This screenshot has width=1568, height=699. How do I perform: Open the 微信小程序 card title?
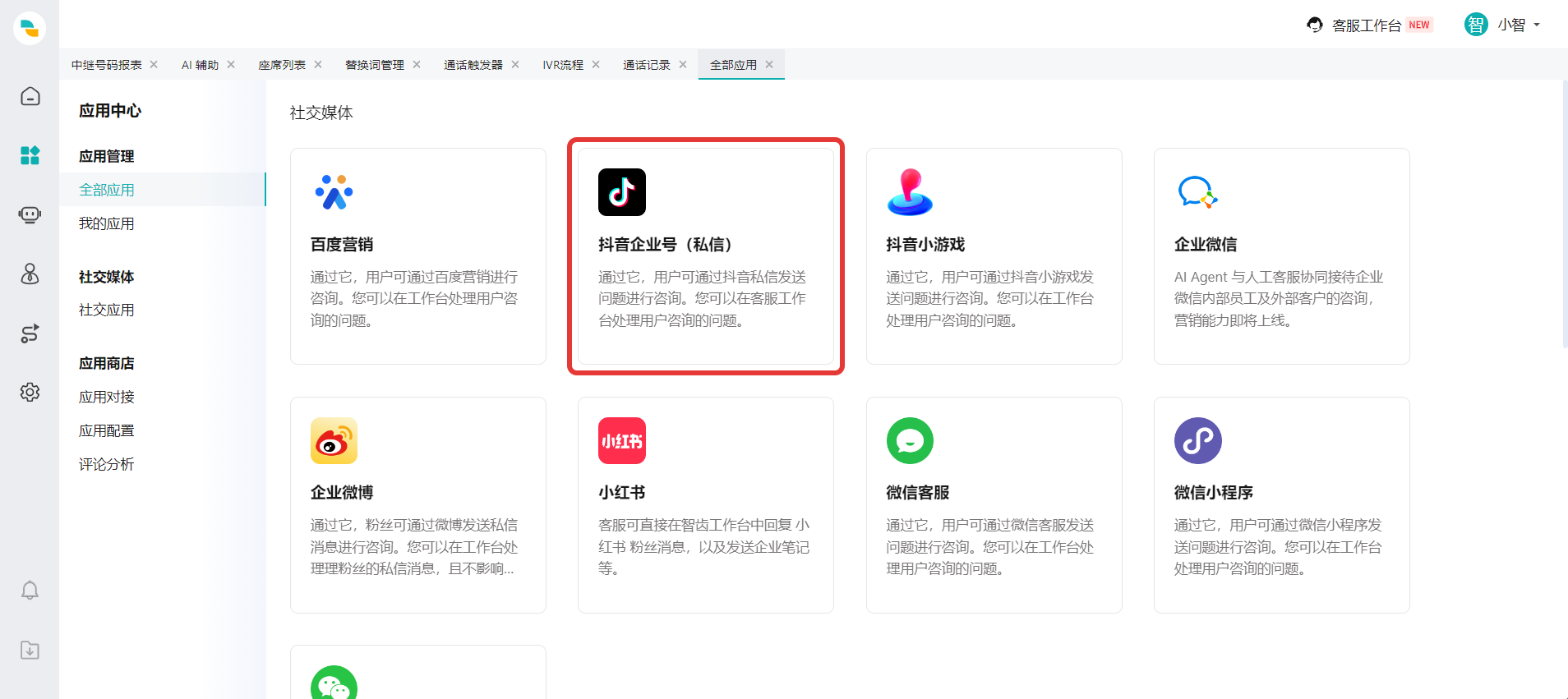[x=1214, y=493]
